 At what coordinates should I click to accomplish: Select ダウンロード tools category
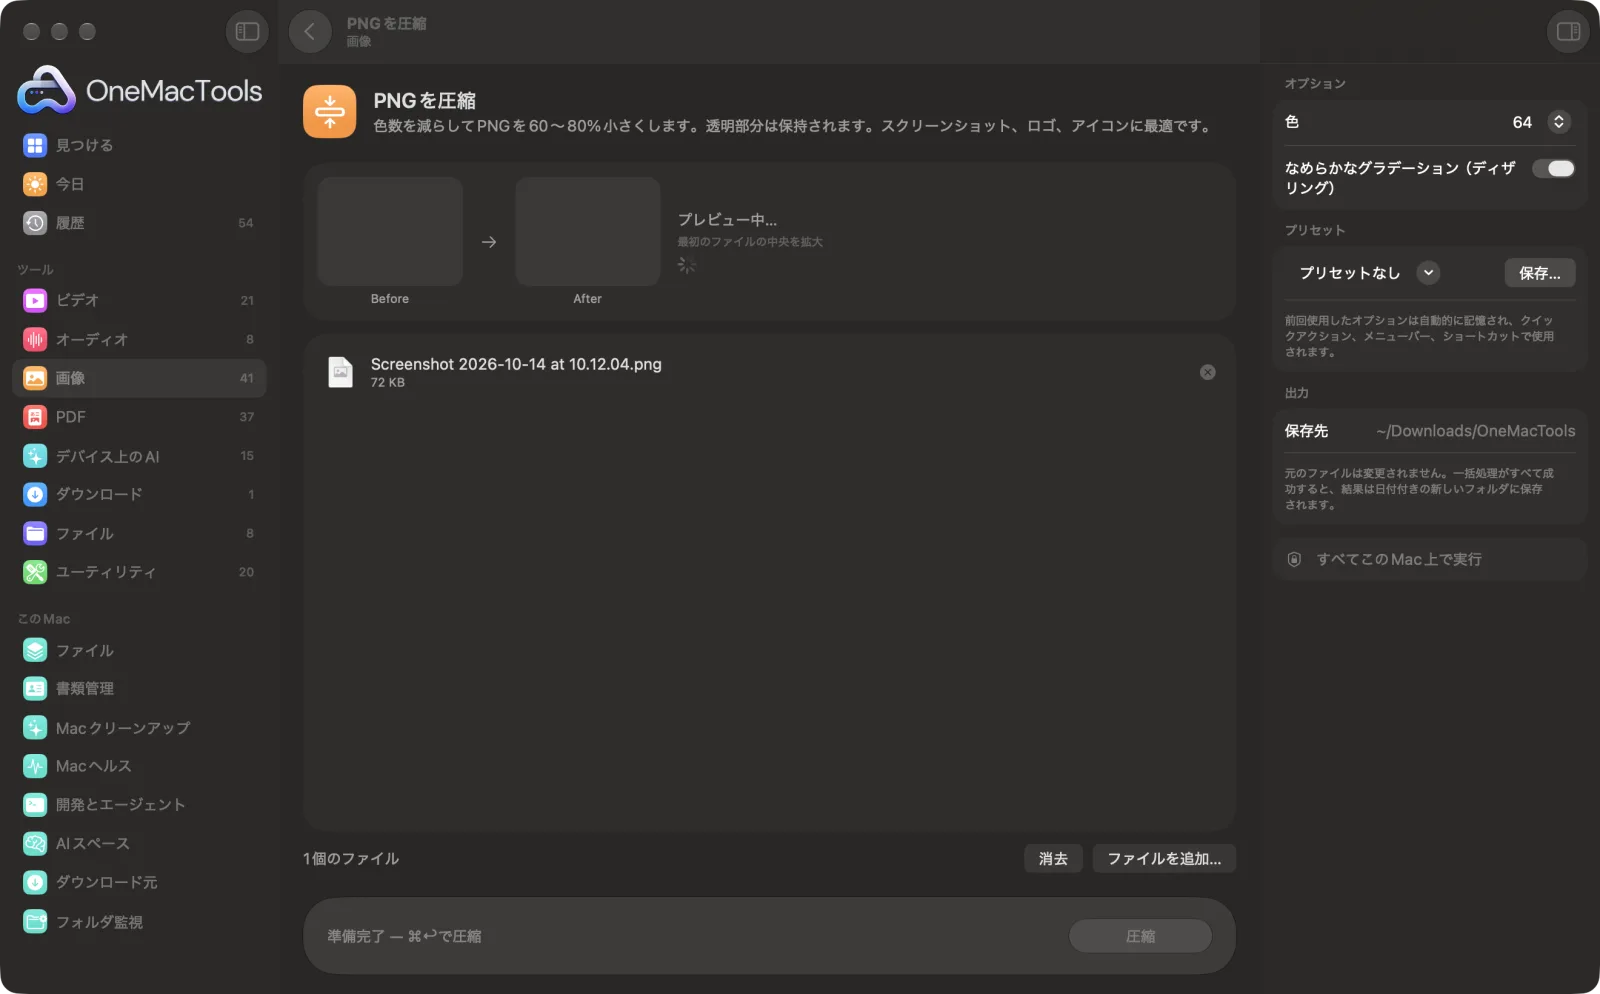tap(139, 494)
